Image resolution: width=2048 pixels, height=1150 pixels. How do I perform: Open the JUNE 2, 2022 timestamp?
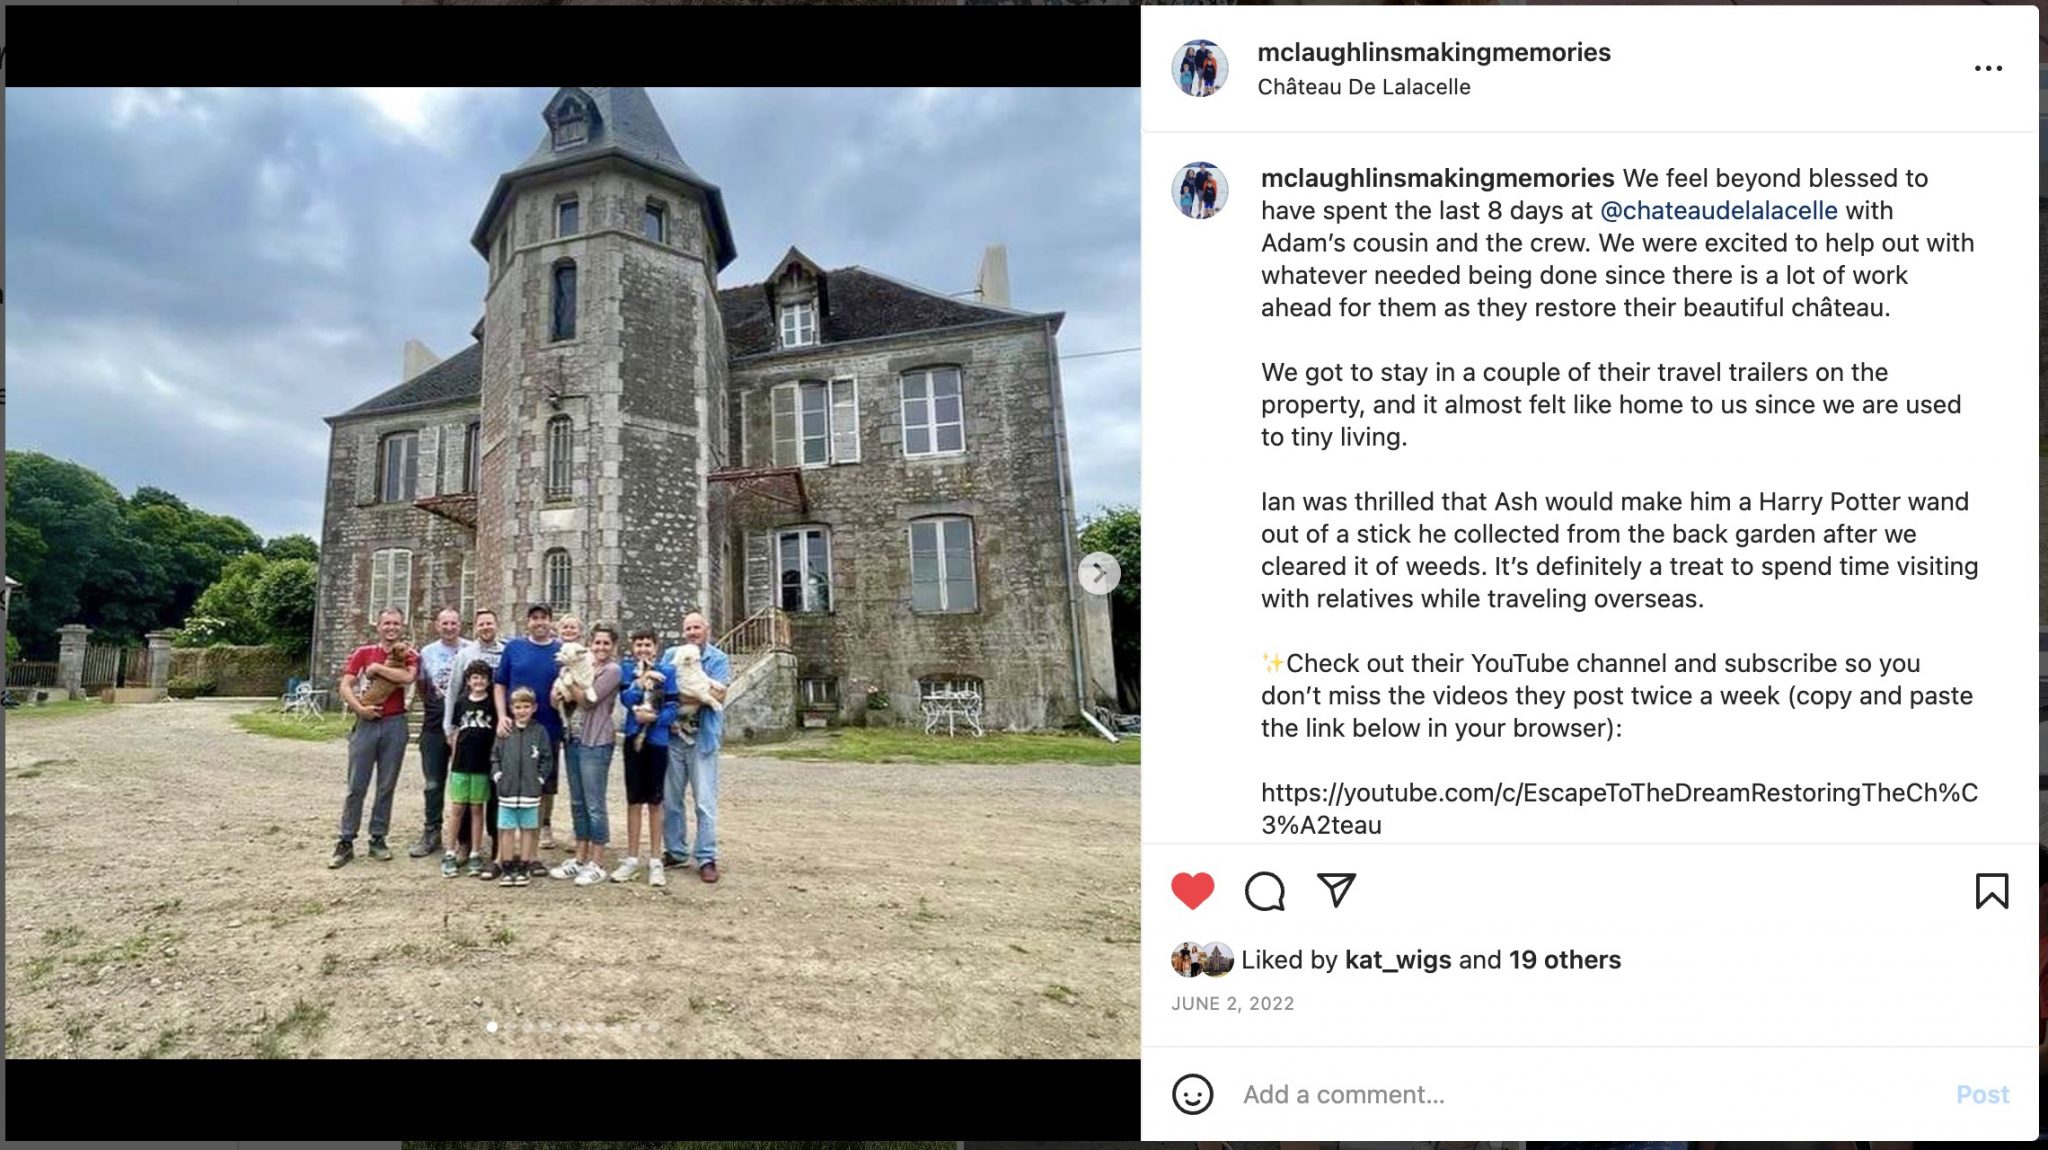pos(1232,1003)
